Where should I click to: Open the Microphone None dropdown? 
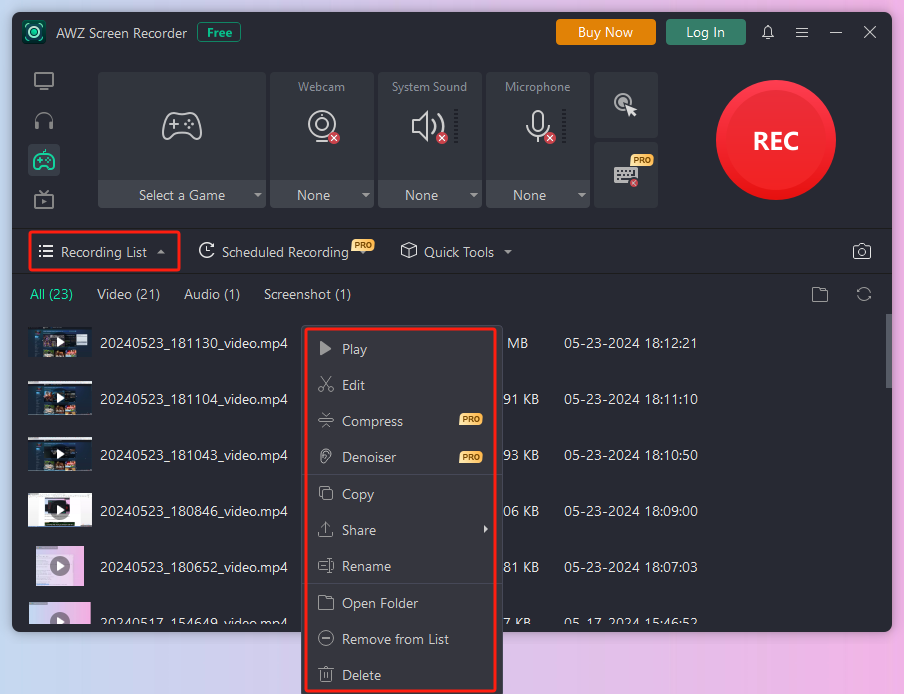click(x=537, y=195)
